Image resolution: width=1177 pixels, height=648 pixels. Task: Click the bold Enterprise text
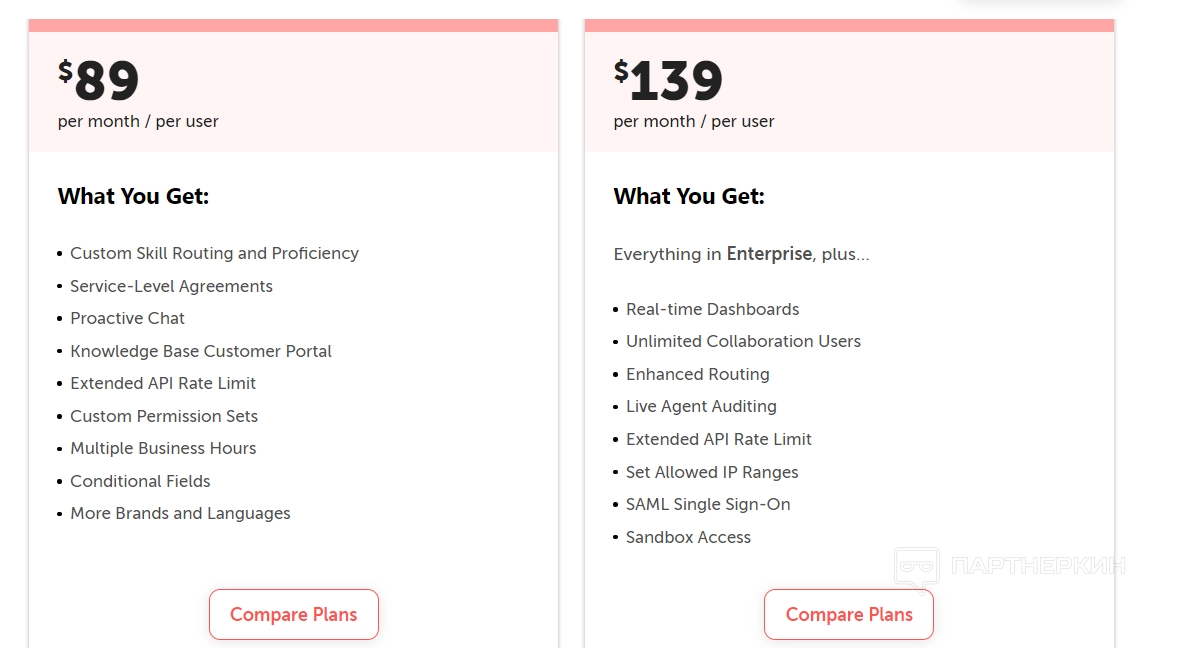pyautogui.click(x=769, y=254)
